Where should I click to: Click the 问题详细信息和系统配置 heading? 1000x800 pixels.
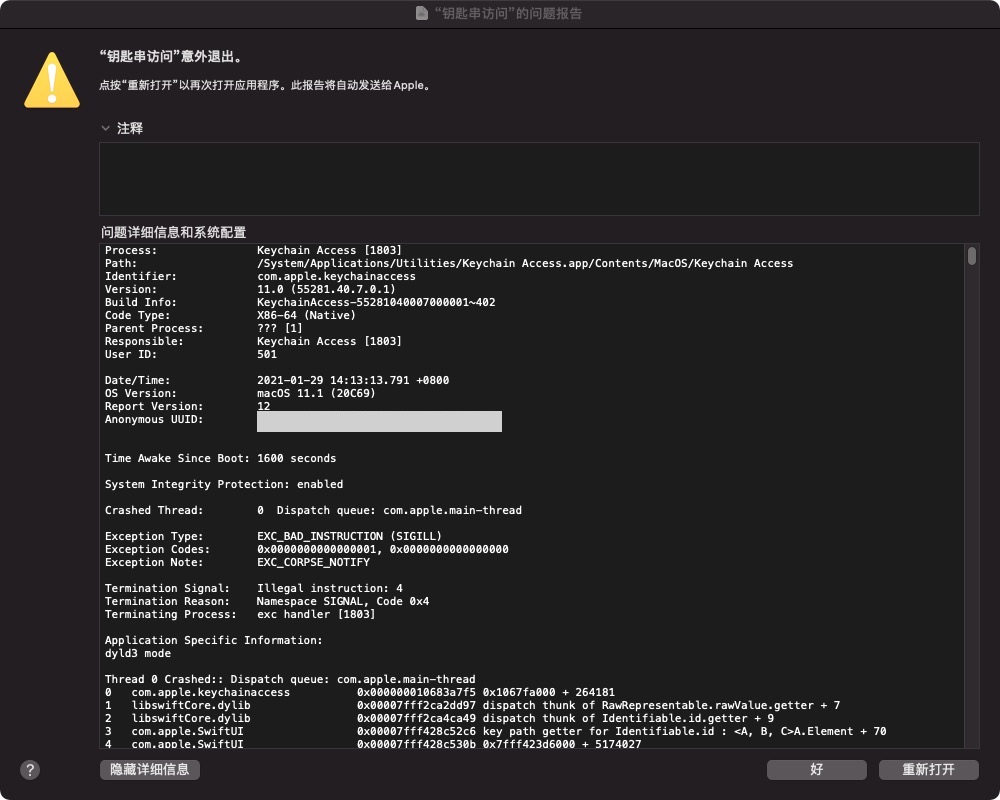[x=173, y=232]
